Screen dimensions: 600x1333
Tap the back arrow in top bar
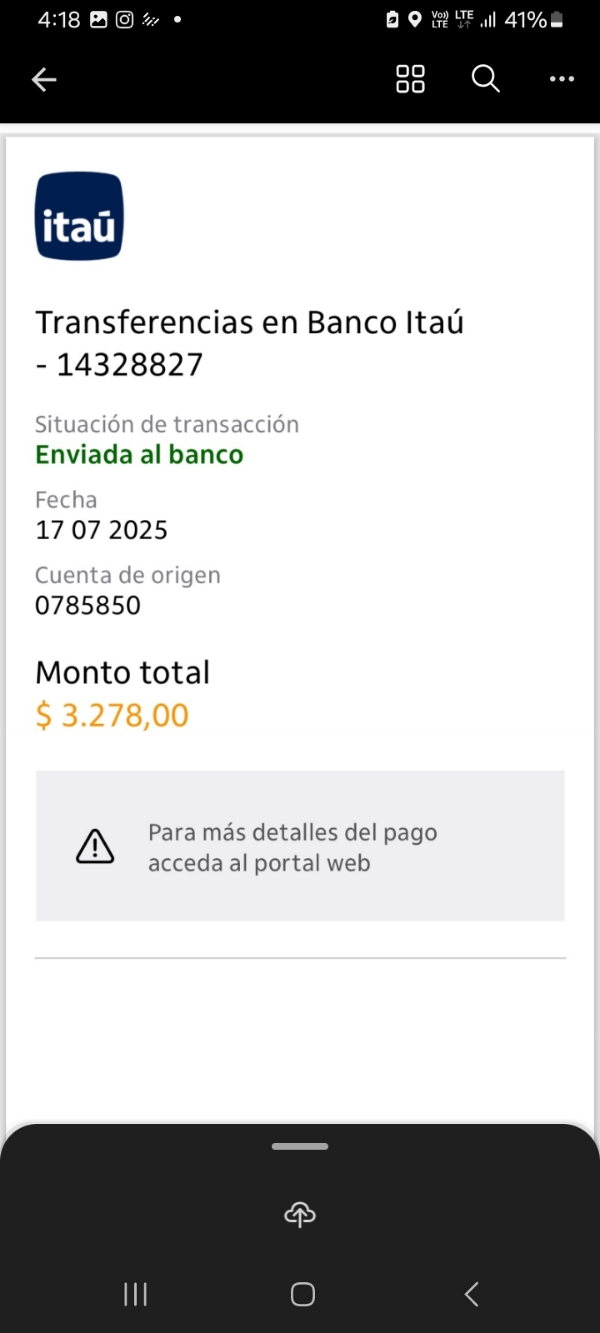[x=44, y=80]
